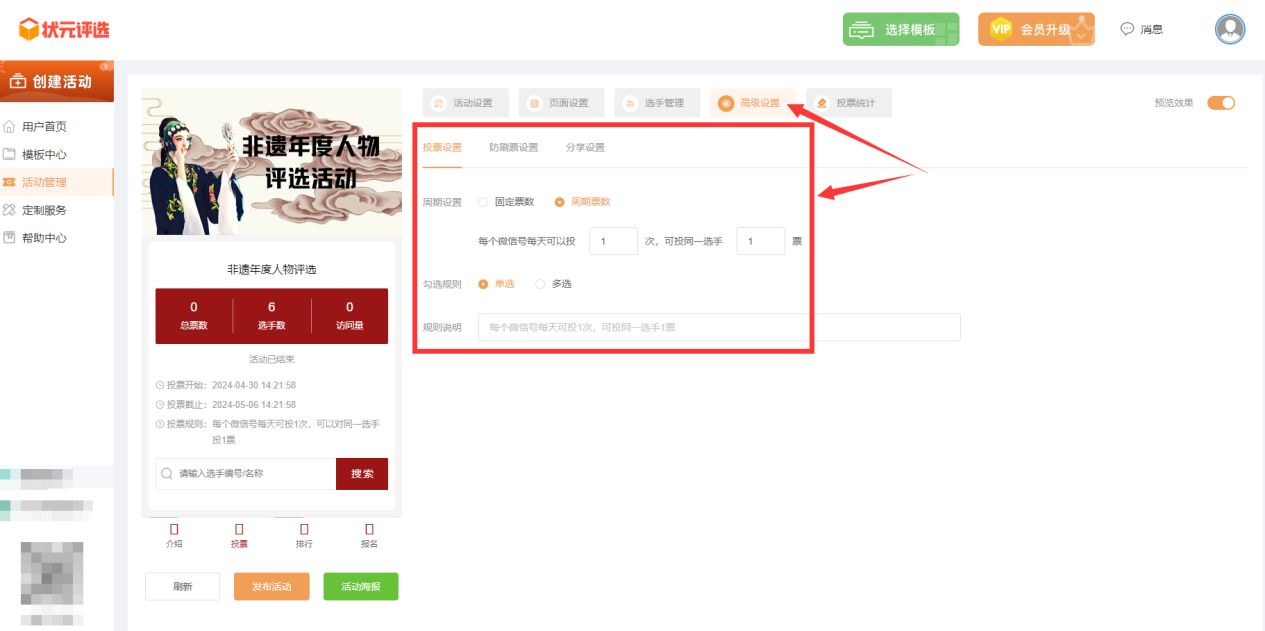Open the 分享设置 tab
This screenshot has height=631, width=1265.
click(585, 148)
